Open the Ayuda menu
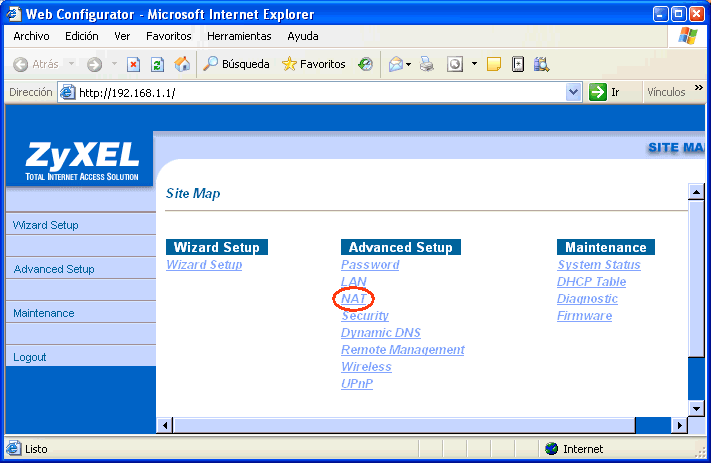The image size is (711, 463). (x=303, y=36)
